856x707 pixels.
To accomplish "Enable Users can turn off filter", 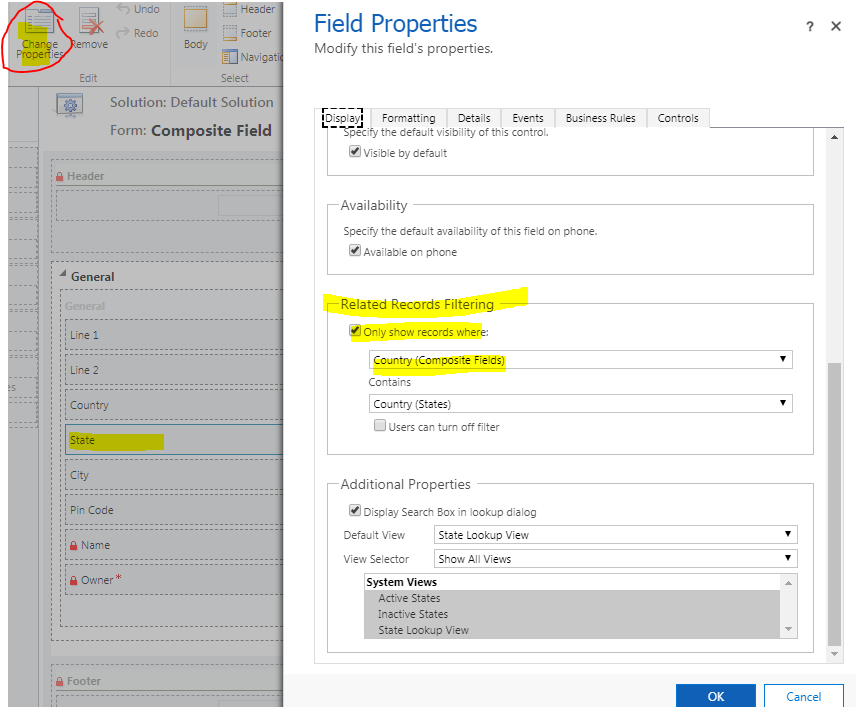I will 380,427.
